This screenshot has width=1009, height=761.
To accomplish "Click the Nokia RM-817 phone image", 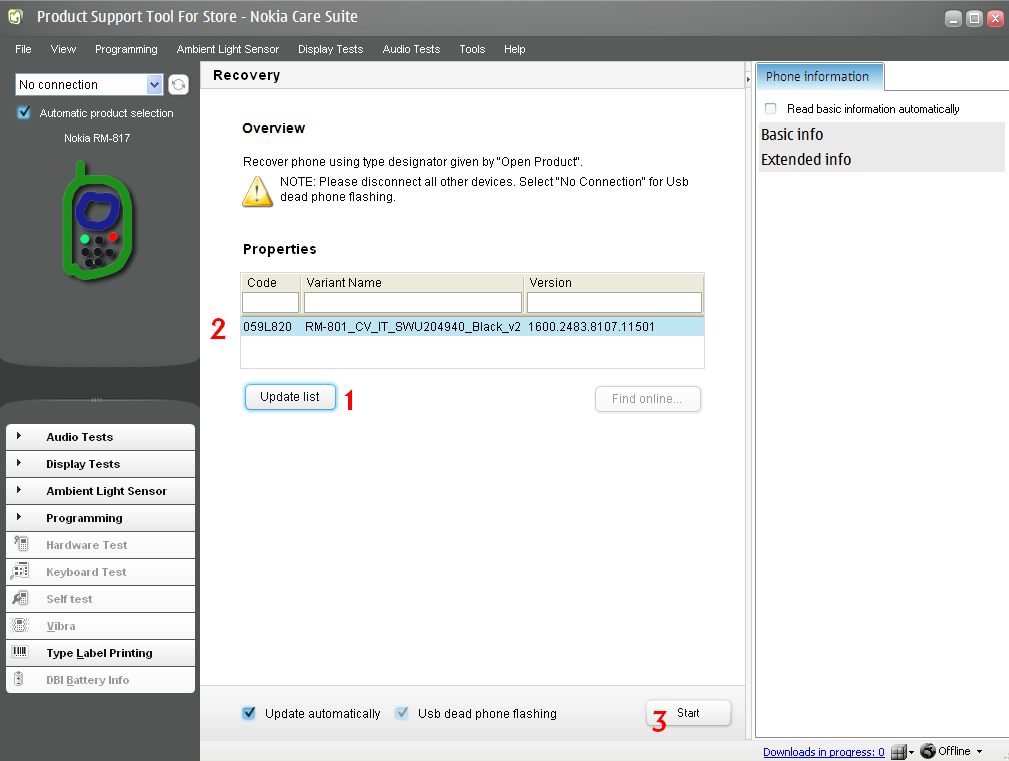I will point(97,221).
